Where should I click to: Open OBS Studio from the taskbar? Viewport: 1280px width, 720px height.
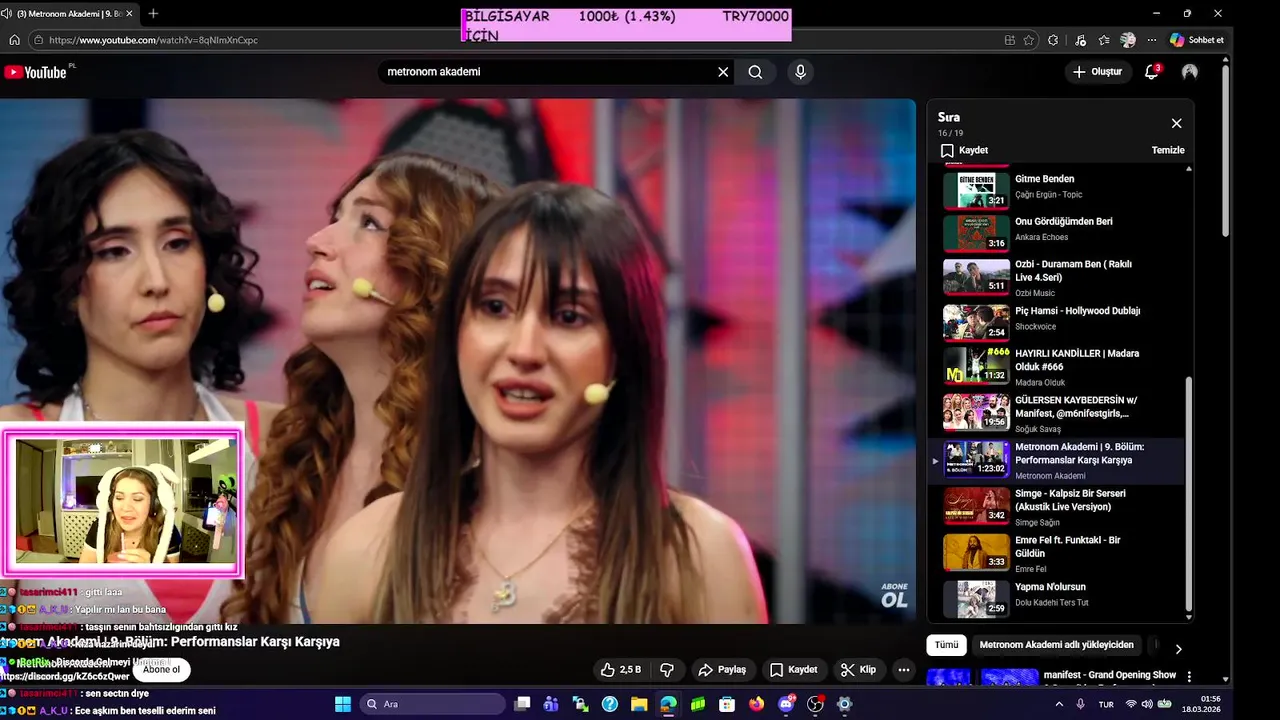coord(815,704)
